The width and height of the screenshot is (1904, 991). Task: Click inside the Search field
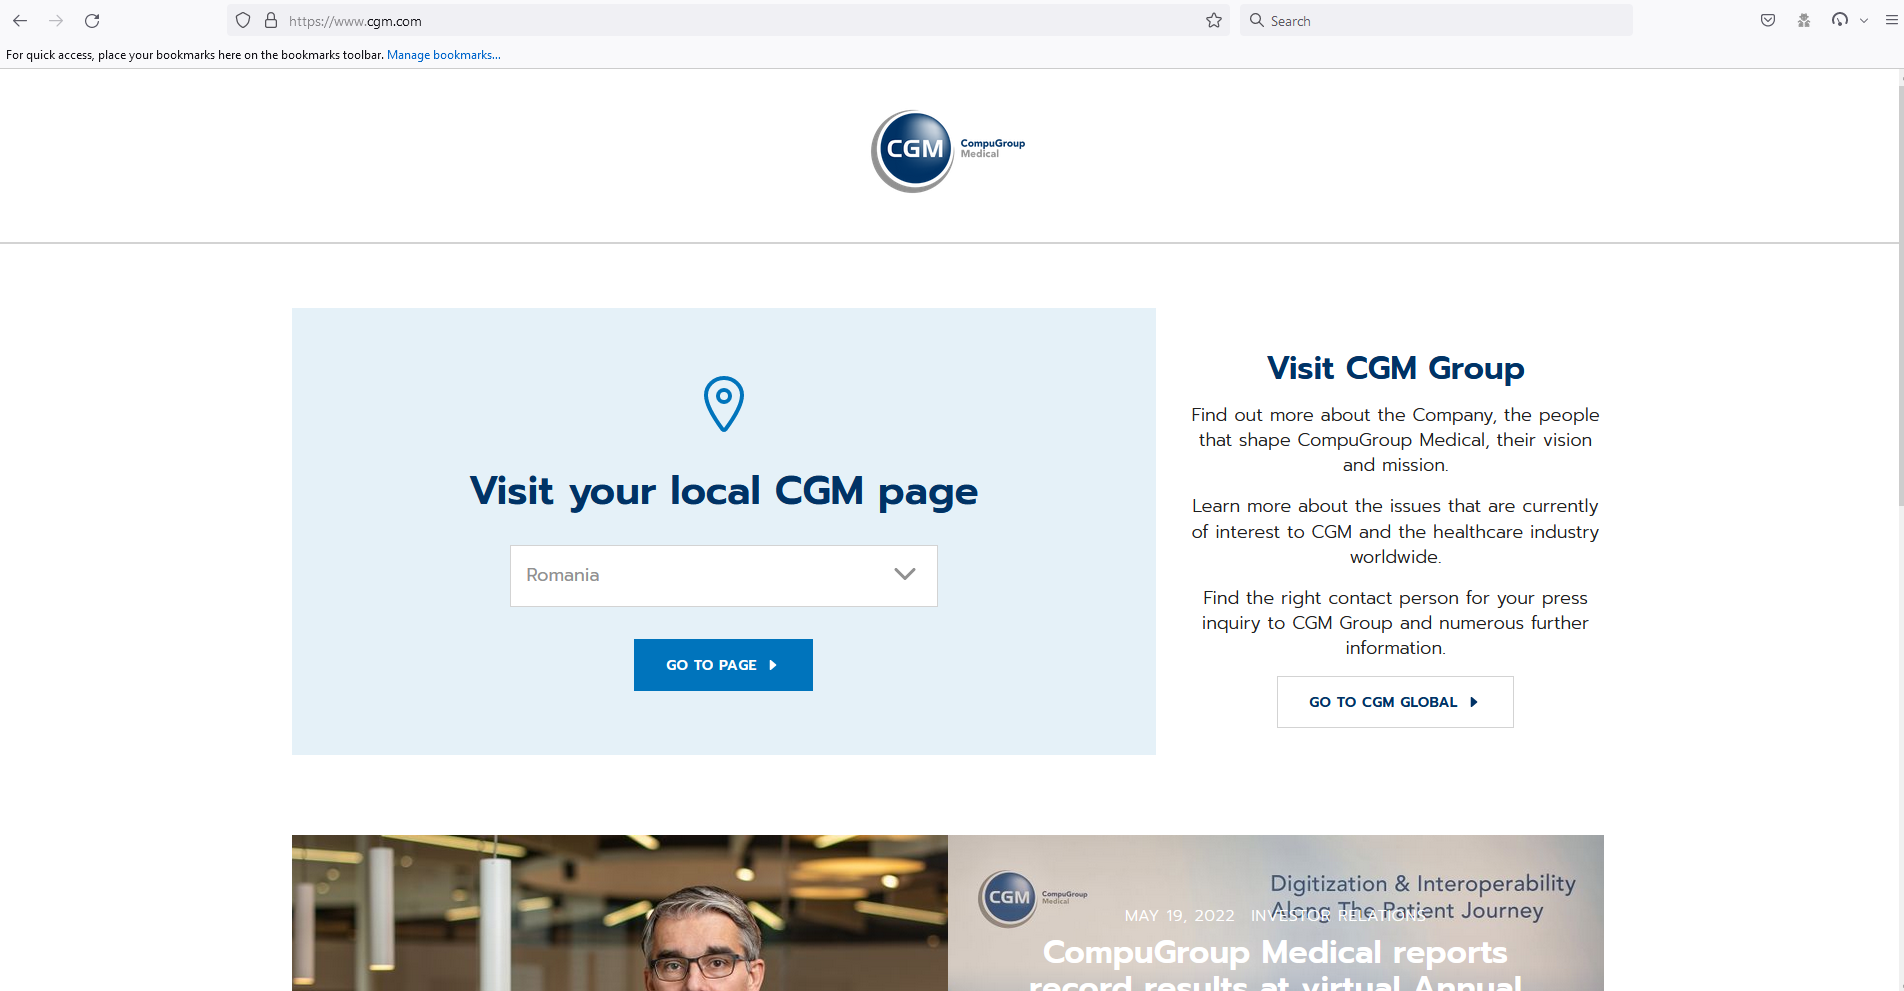click(x=1400, y=20)
